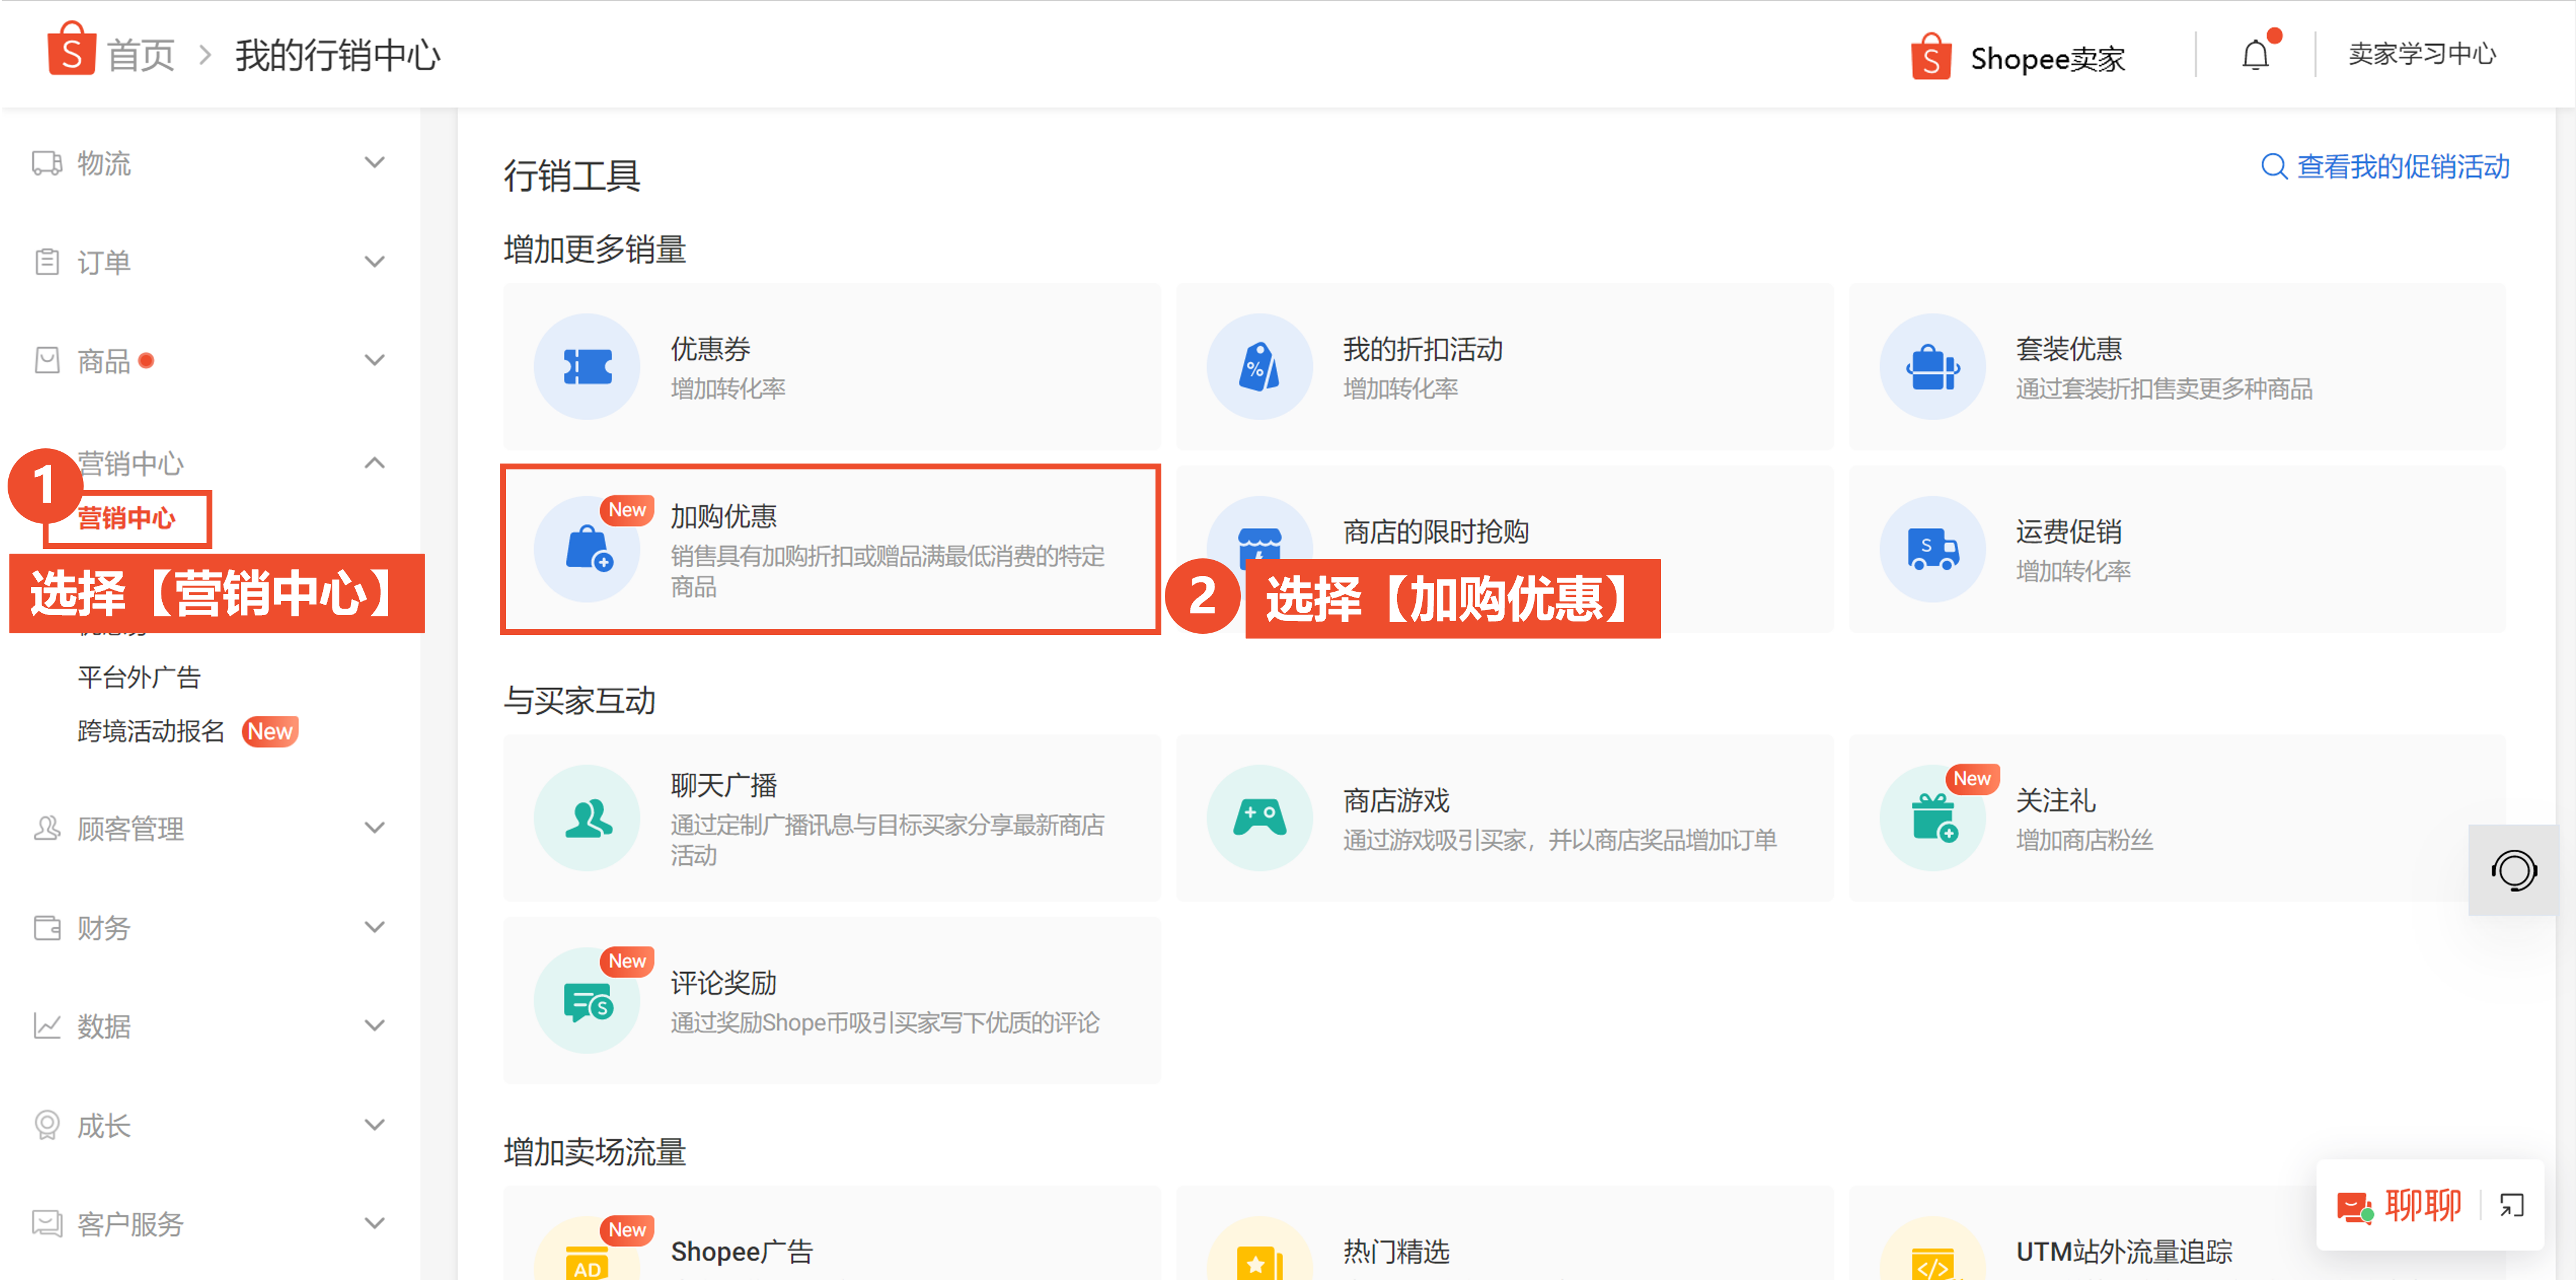Collapse the 营销中心 menu chevron
The width and height of the screenshot is (2576, 1280).
click(x=375, y=462)
